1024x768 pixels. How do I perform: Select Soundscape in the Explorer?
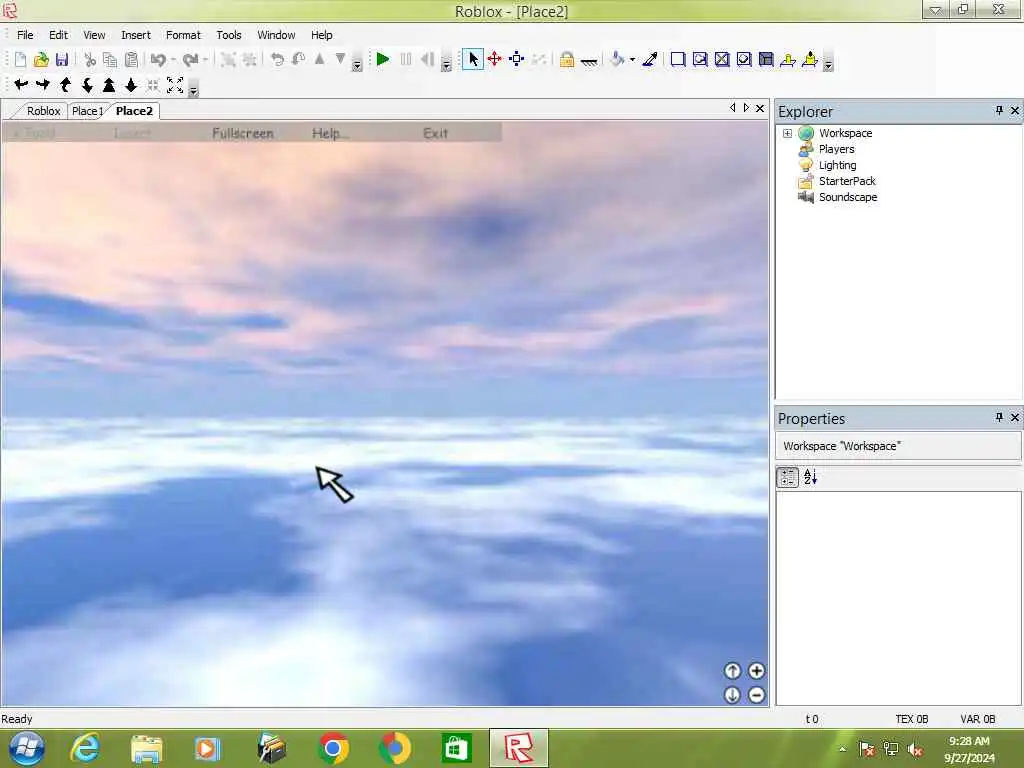pyautogui.click(x=848, y=197)
